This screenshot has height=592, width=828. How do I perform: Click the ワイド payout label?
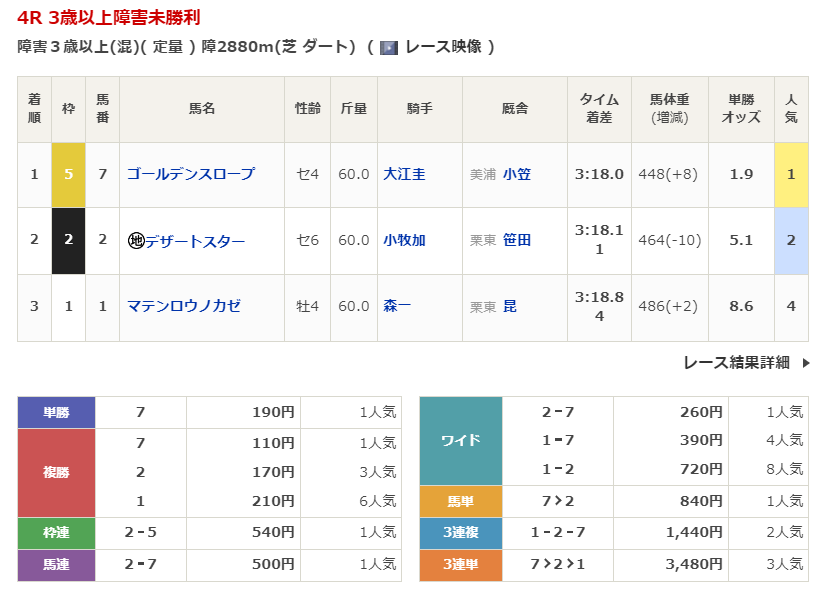(460, 440)
